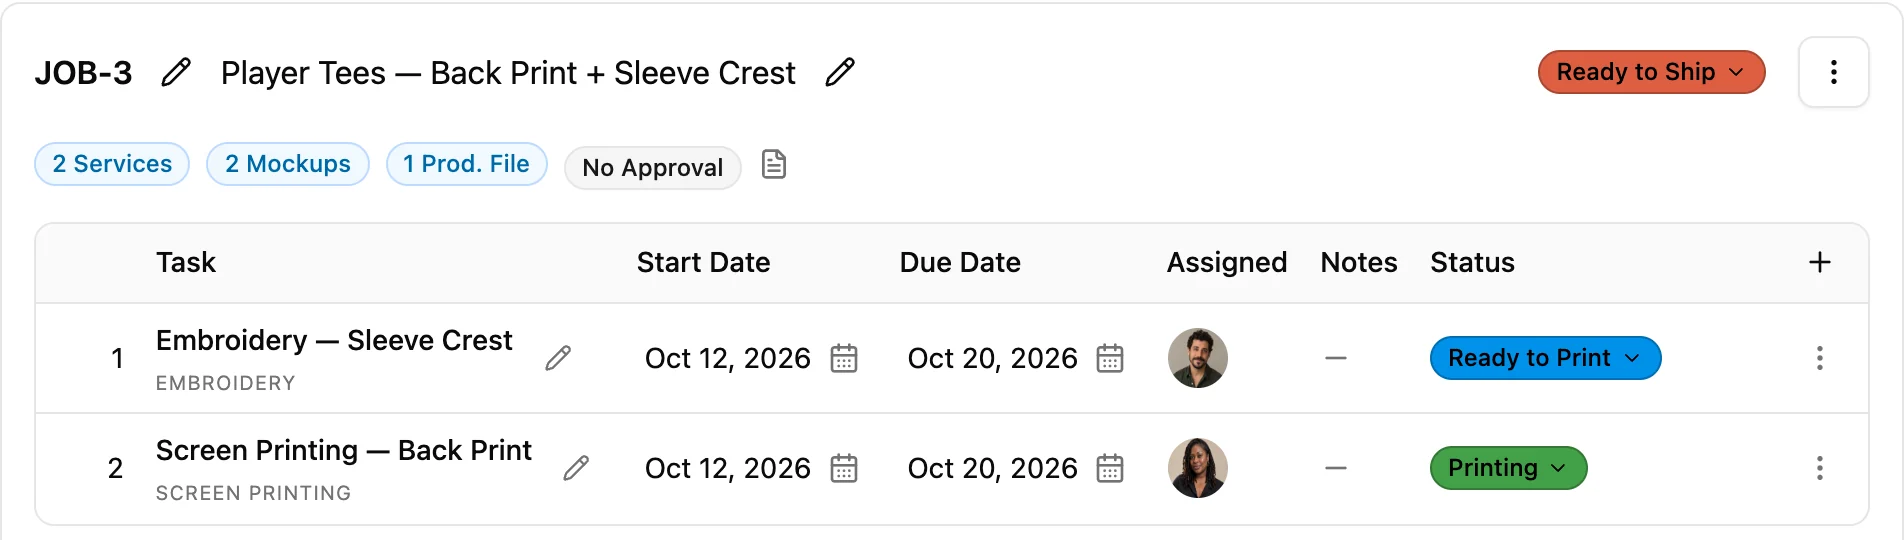The height and width of the screenshot is (540, 1904).
Task: Rename the Embroidery — Sleeve Crest task
Action: (558, 358)
